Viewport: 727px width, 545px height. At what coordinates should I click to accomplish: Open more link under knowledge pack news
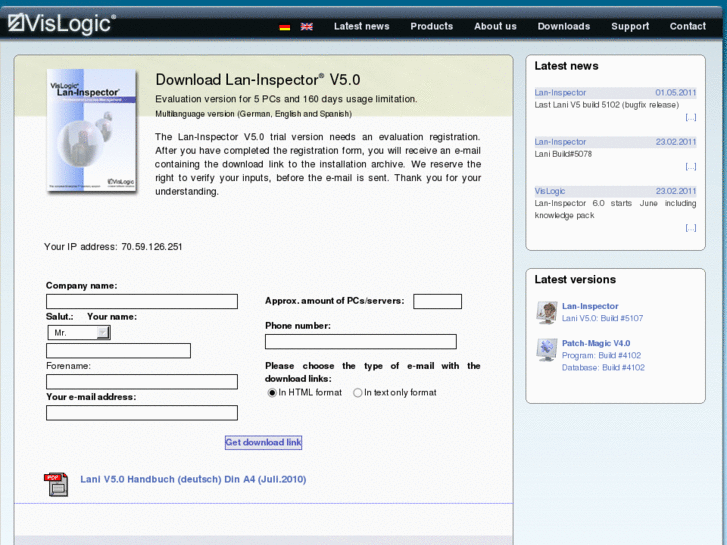click(x=691, y=228)
